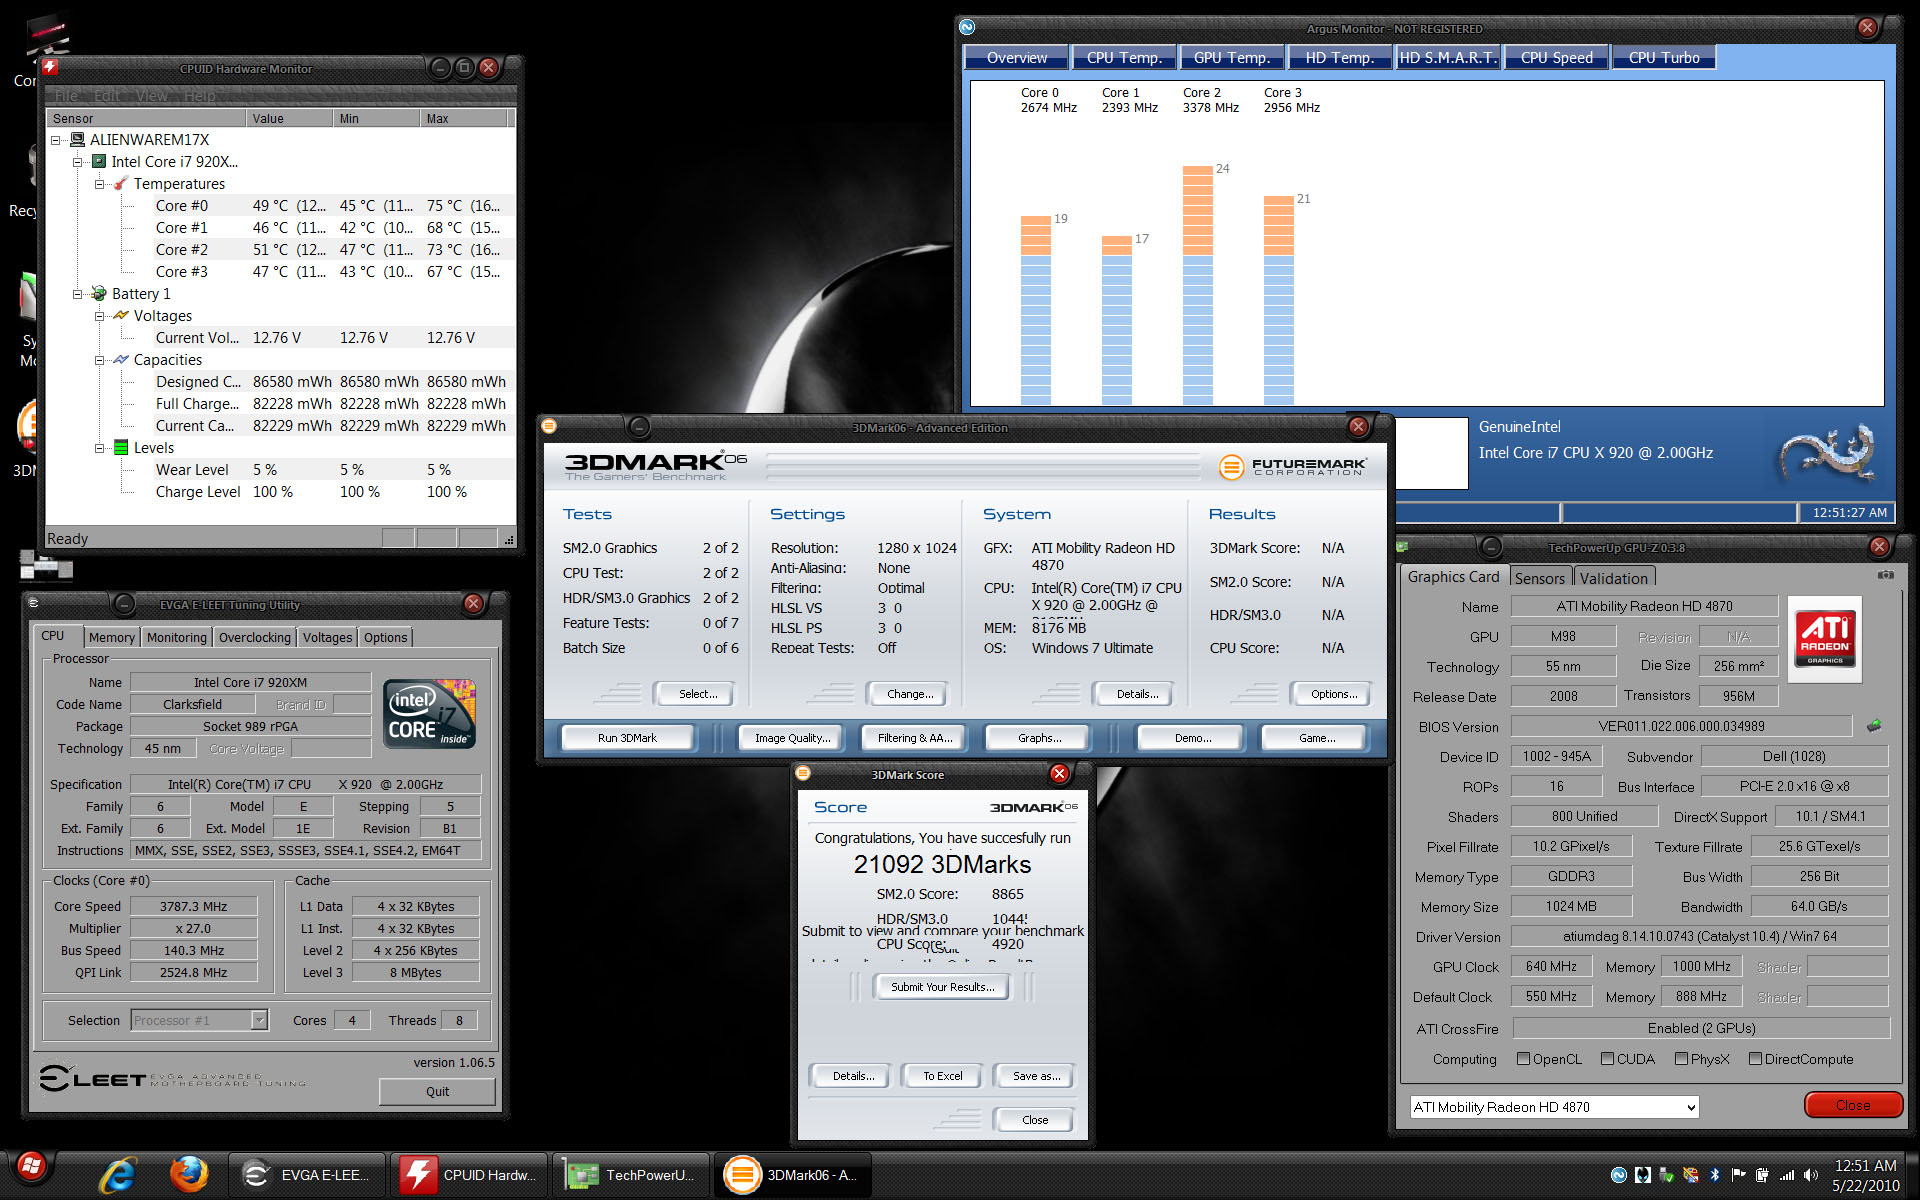Click the Intel Core i7 chip icon
This screenshot has width=1920, height=1200.
(x=99, y=162)
